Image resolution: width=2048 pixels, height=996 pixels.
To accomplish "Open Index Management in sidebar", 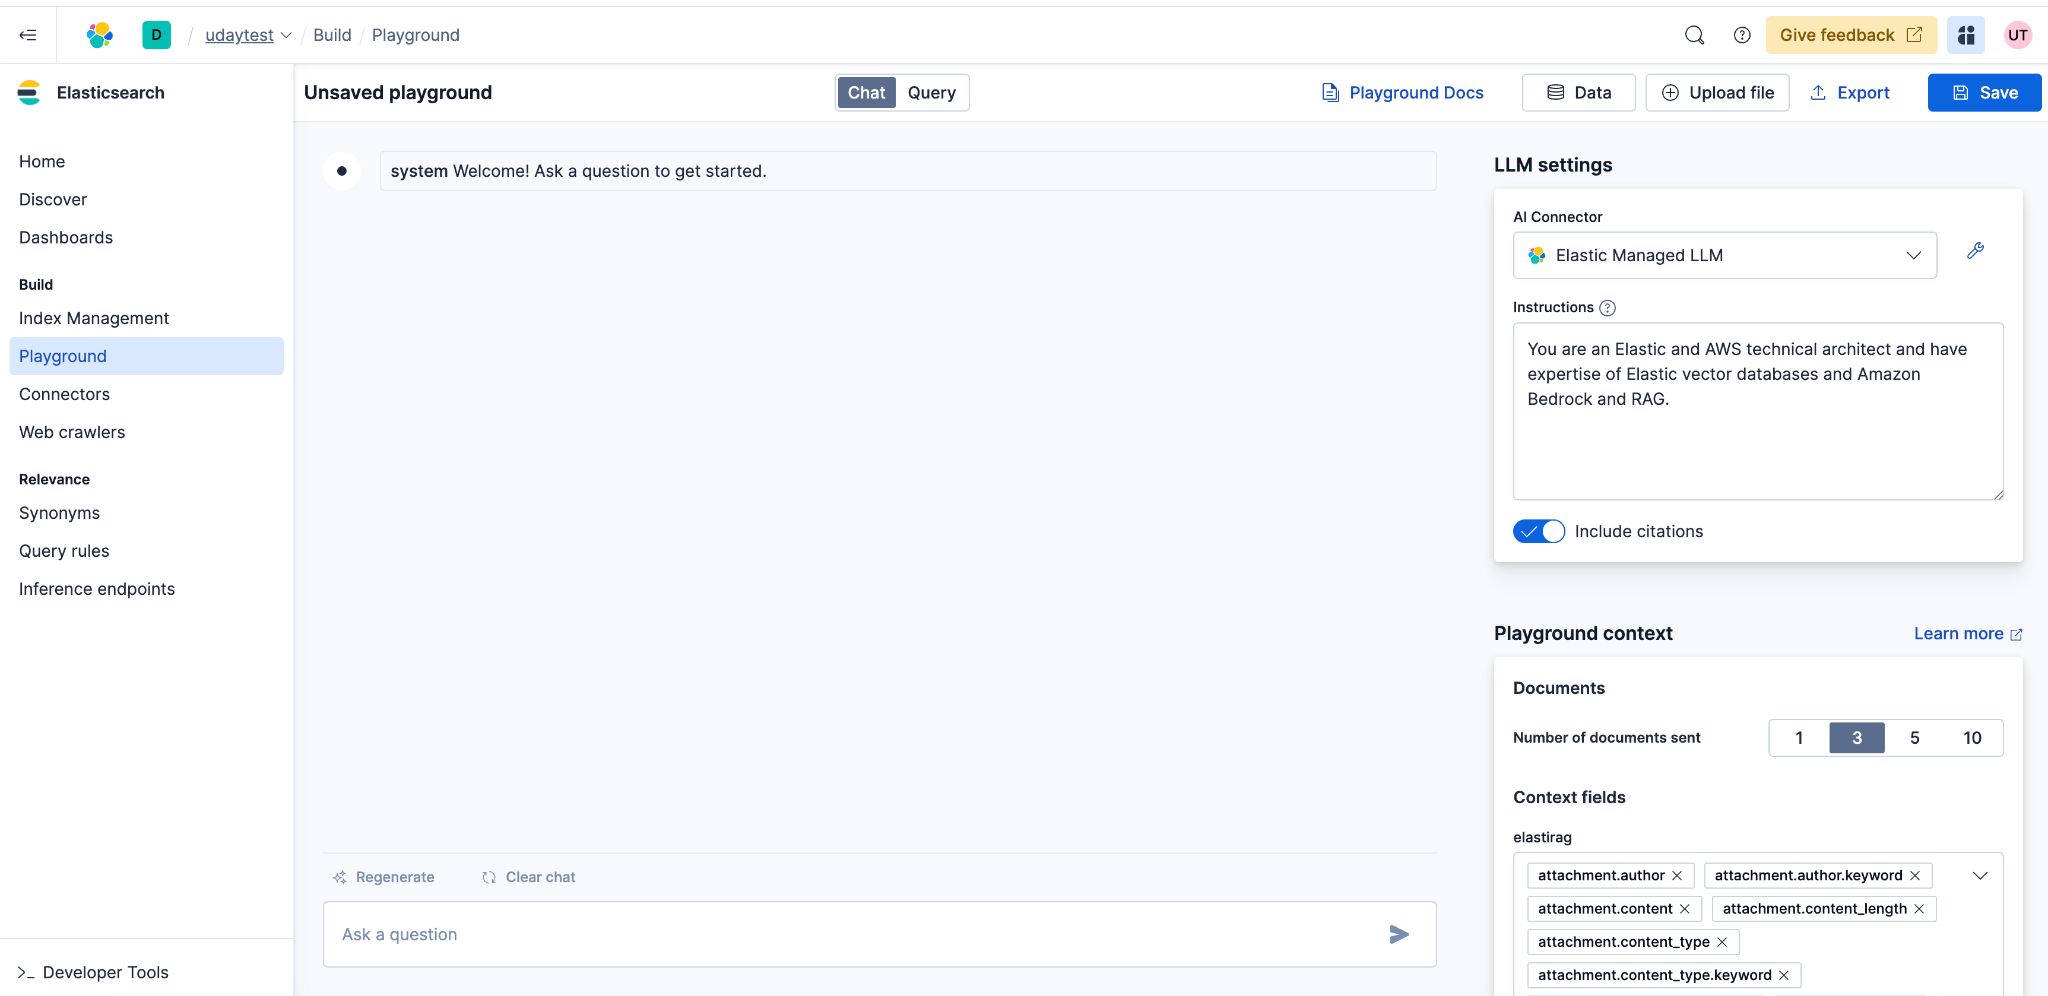I will pyautogui.click(x=94, y=318).
